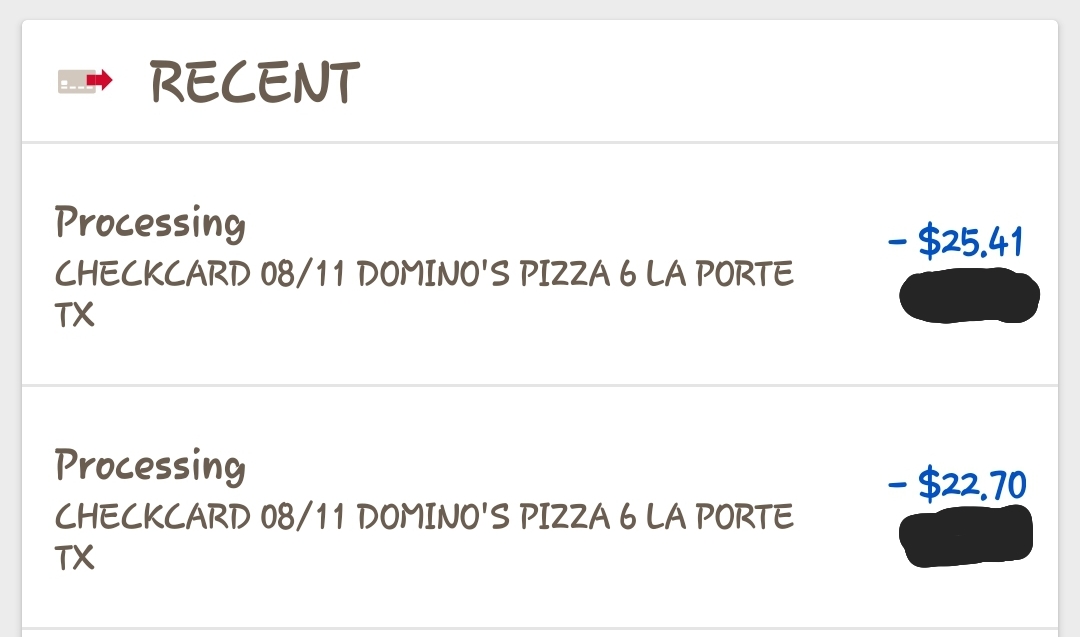Click Processing status above the $22.70 transaction
This screenshot has width=1080, height=637.
[x=150, y=466]
